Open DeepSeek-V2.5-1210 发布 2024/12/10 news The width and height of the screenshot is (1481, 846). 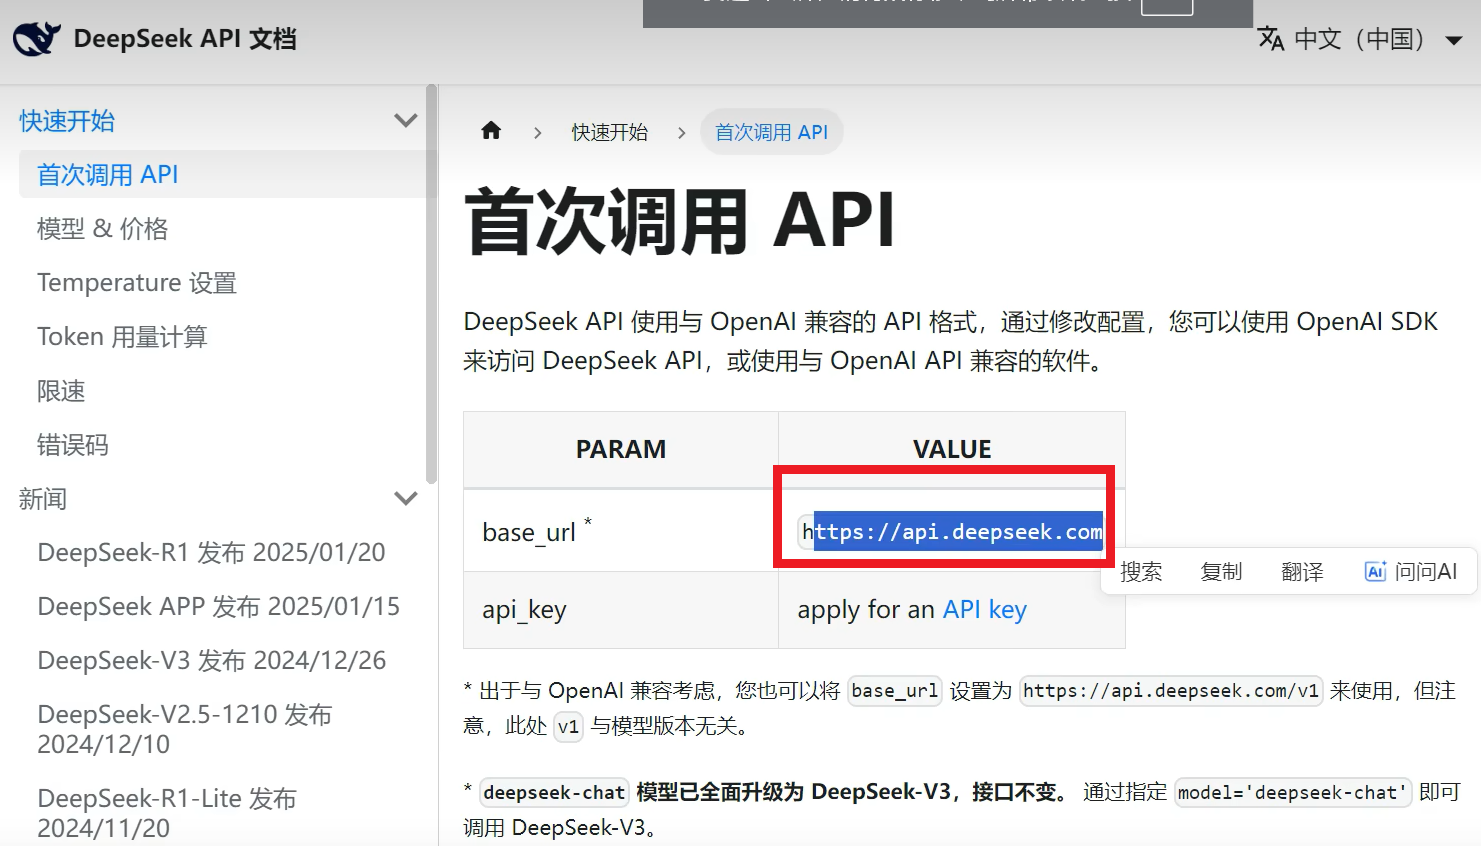[184, 729]
